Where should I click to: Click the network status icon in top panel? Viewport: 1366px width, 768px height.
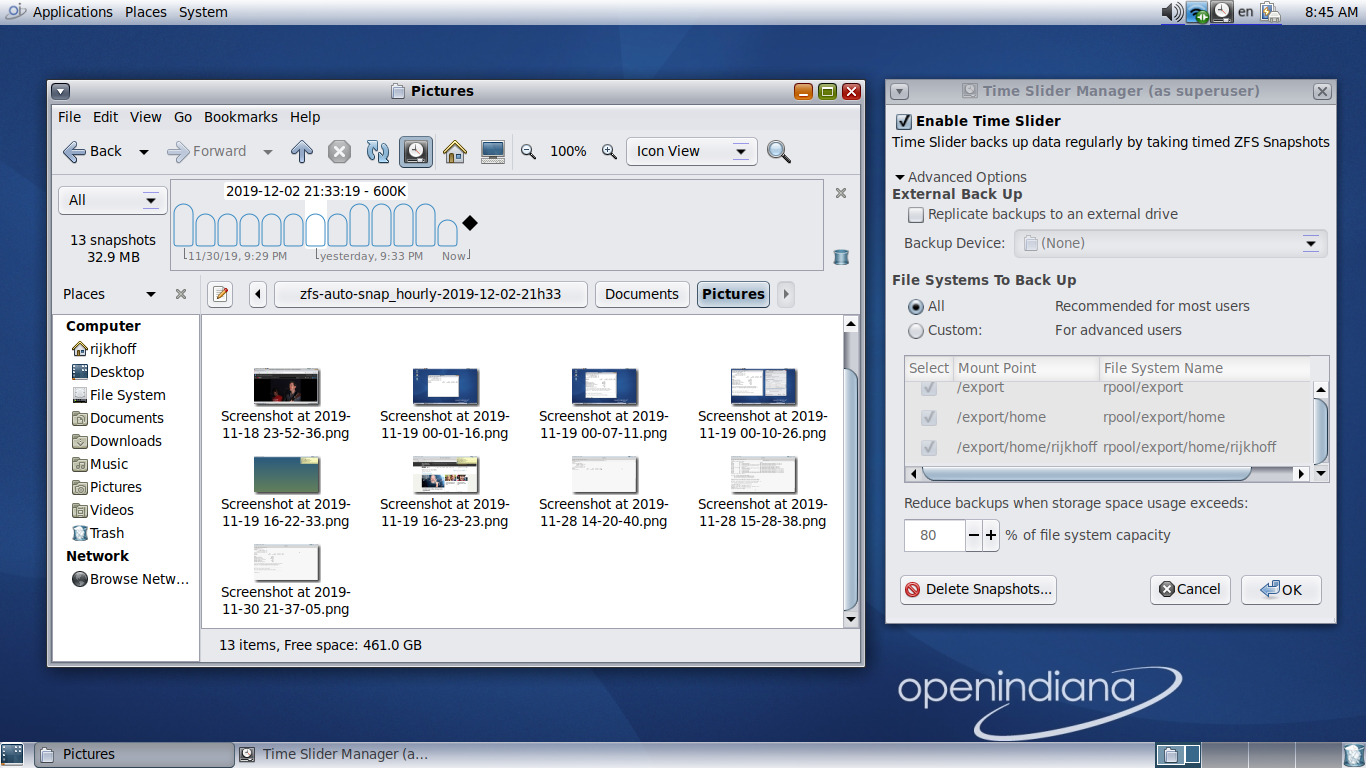pyautogui.click(x=1197, y=12)
